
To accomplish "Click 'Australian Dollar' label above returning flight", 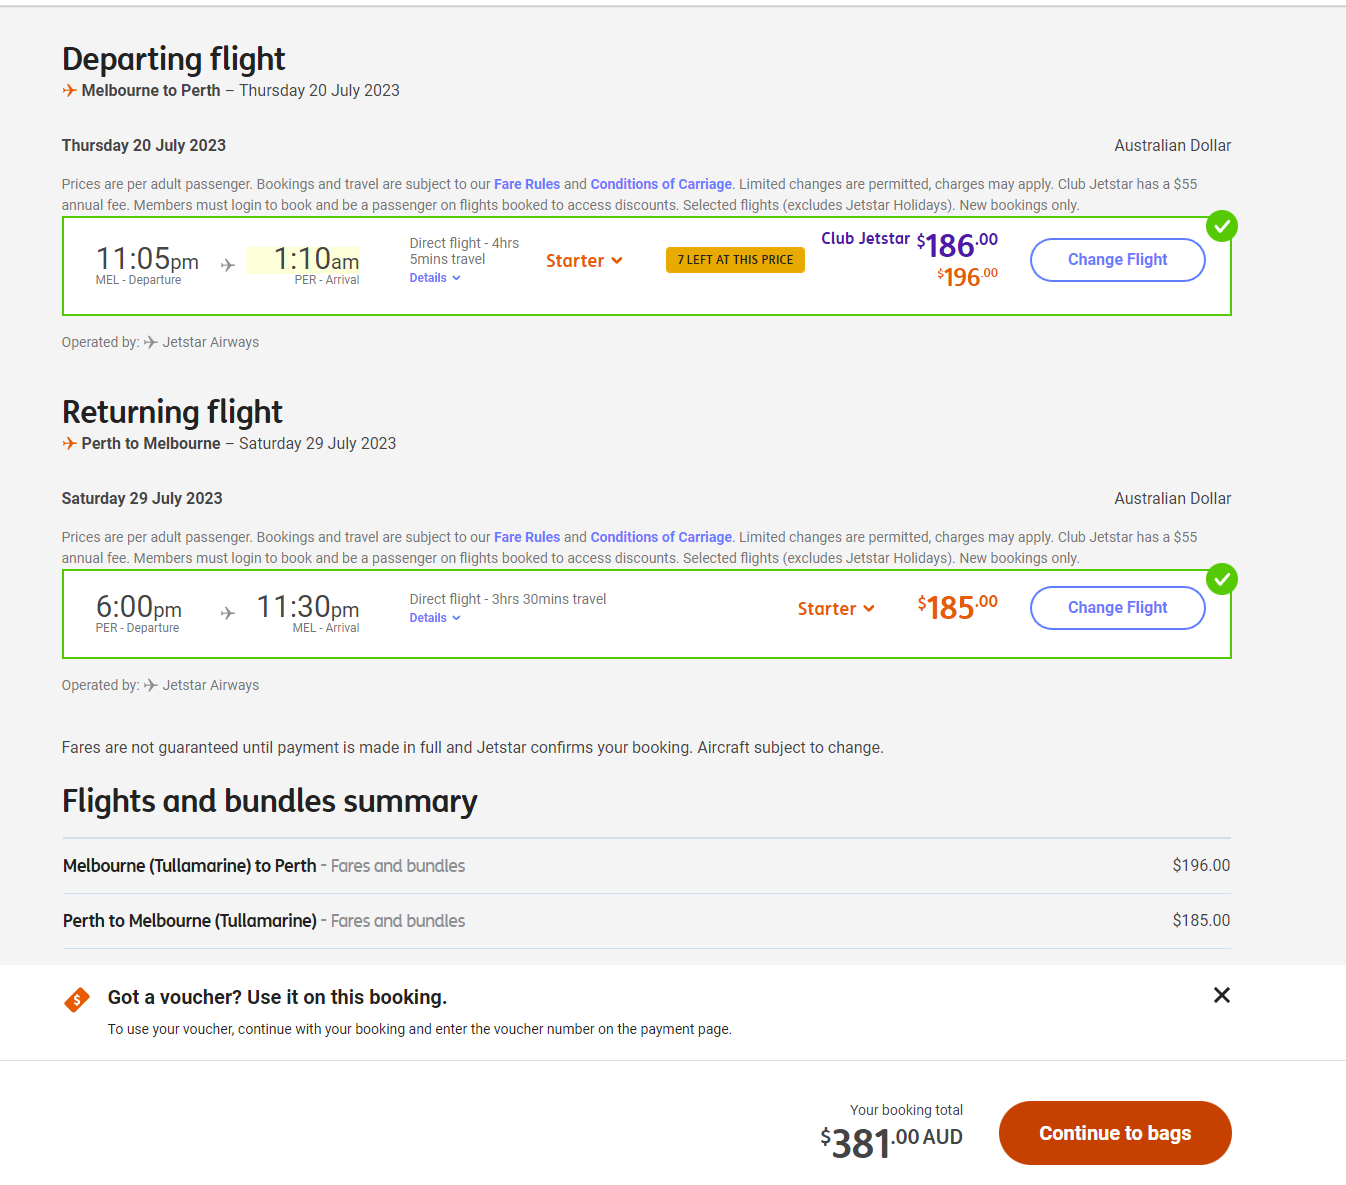I will (x=1173, y=499).
